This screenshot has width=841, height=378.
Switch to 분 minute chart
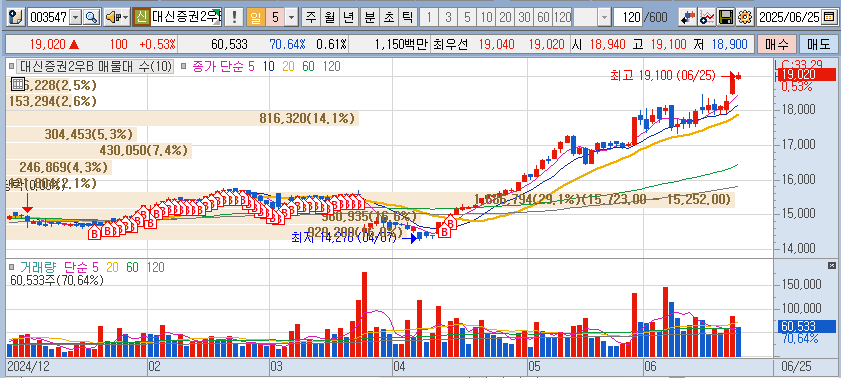[x=370, y=17]
